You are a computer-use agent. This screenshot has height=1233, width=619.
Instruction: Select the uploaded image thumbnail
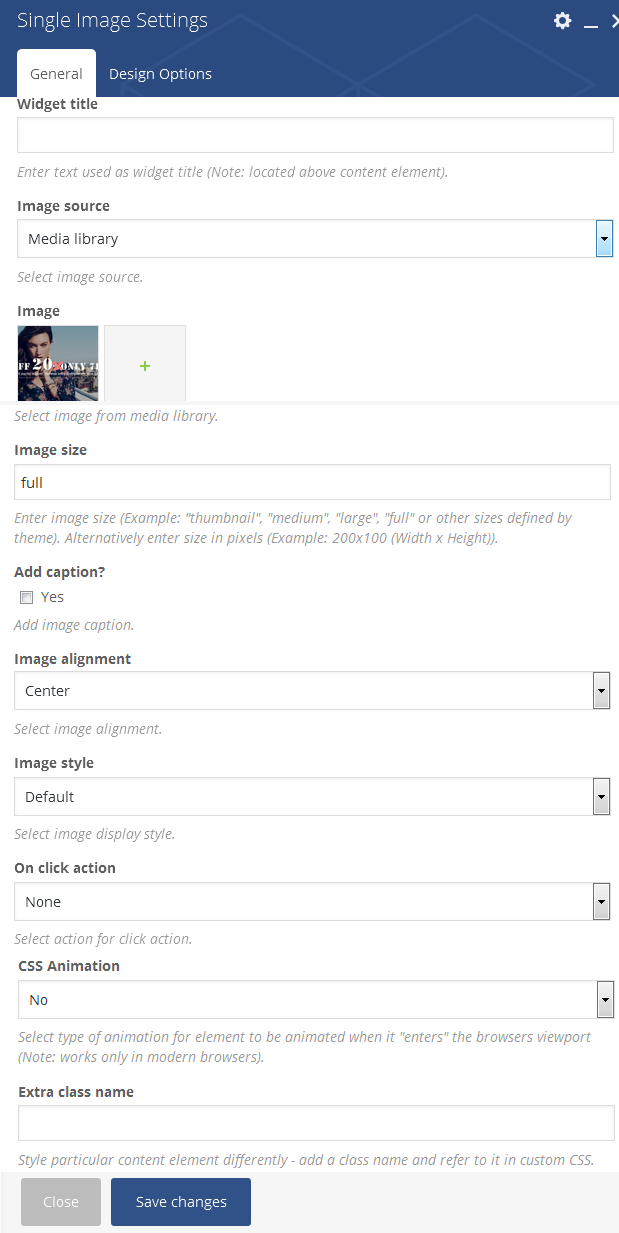click(58, 364)
